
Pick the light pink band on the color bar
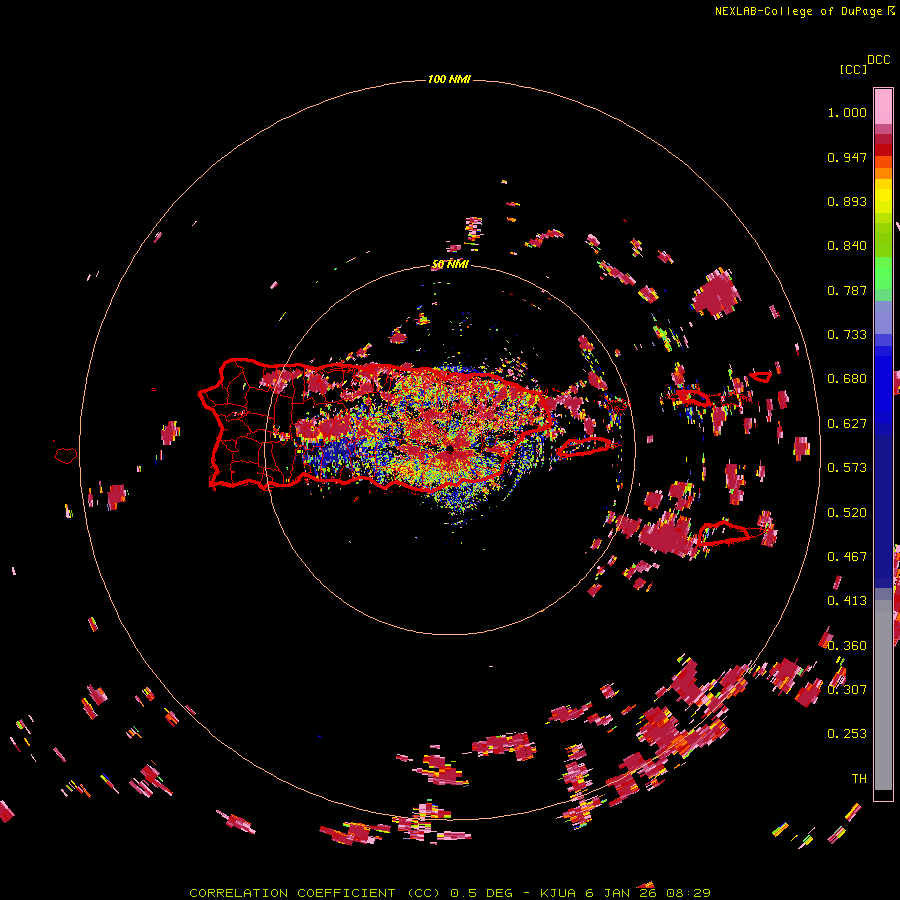click(883, 106)
